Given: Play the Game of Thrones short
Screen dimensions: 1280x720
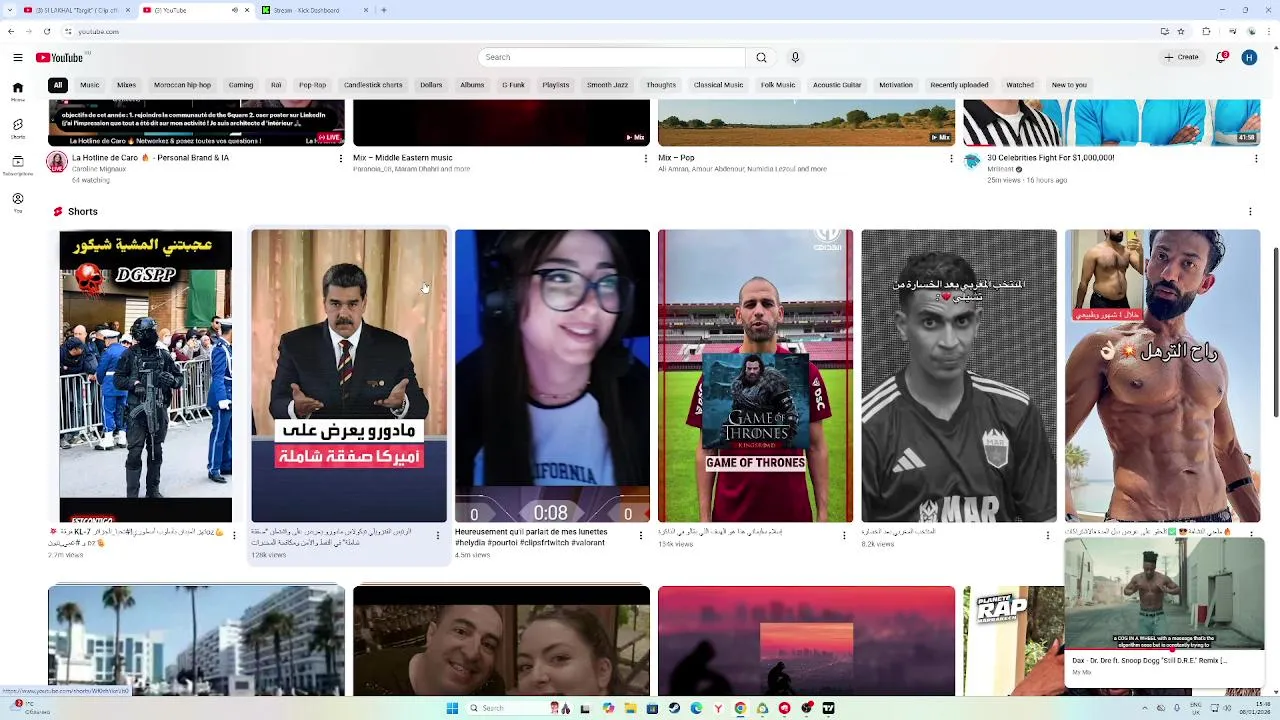Looking at the screenshot, I should pos(755,376).
